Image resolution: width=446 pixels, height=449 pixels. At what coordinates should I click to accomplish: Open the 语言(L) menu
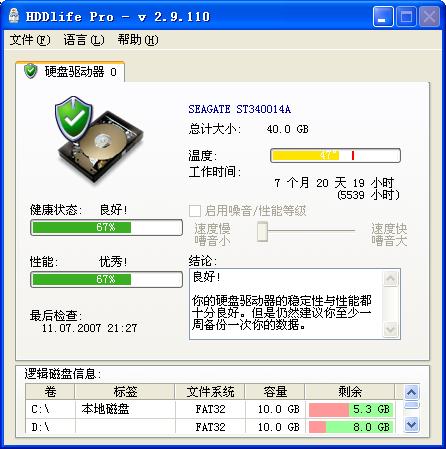pyautogui.click(x=84, y=40)
